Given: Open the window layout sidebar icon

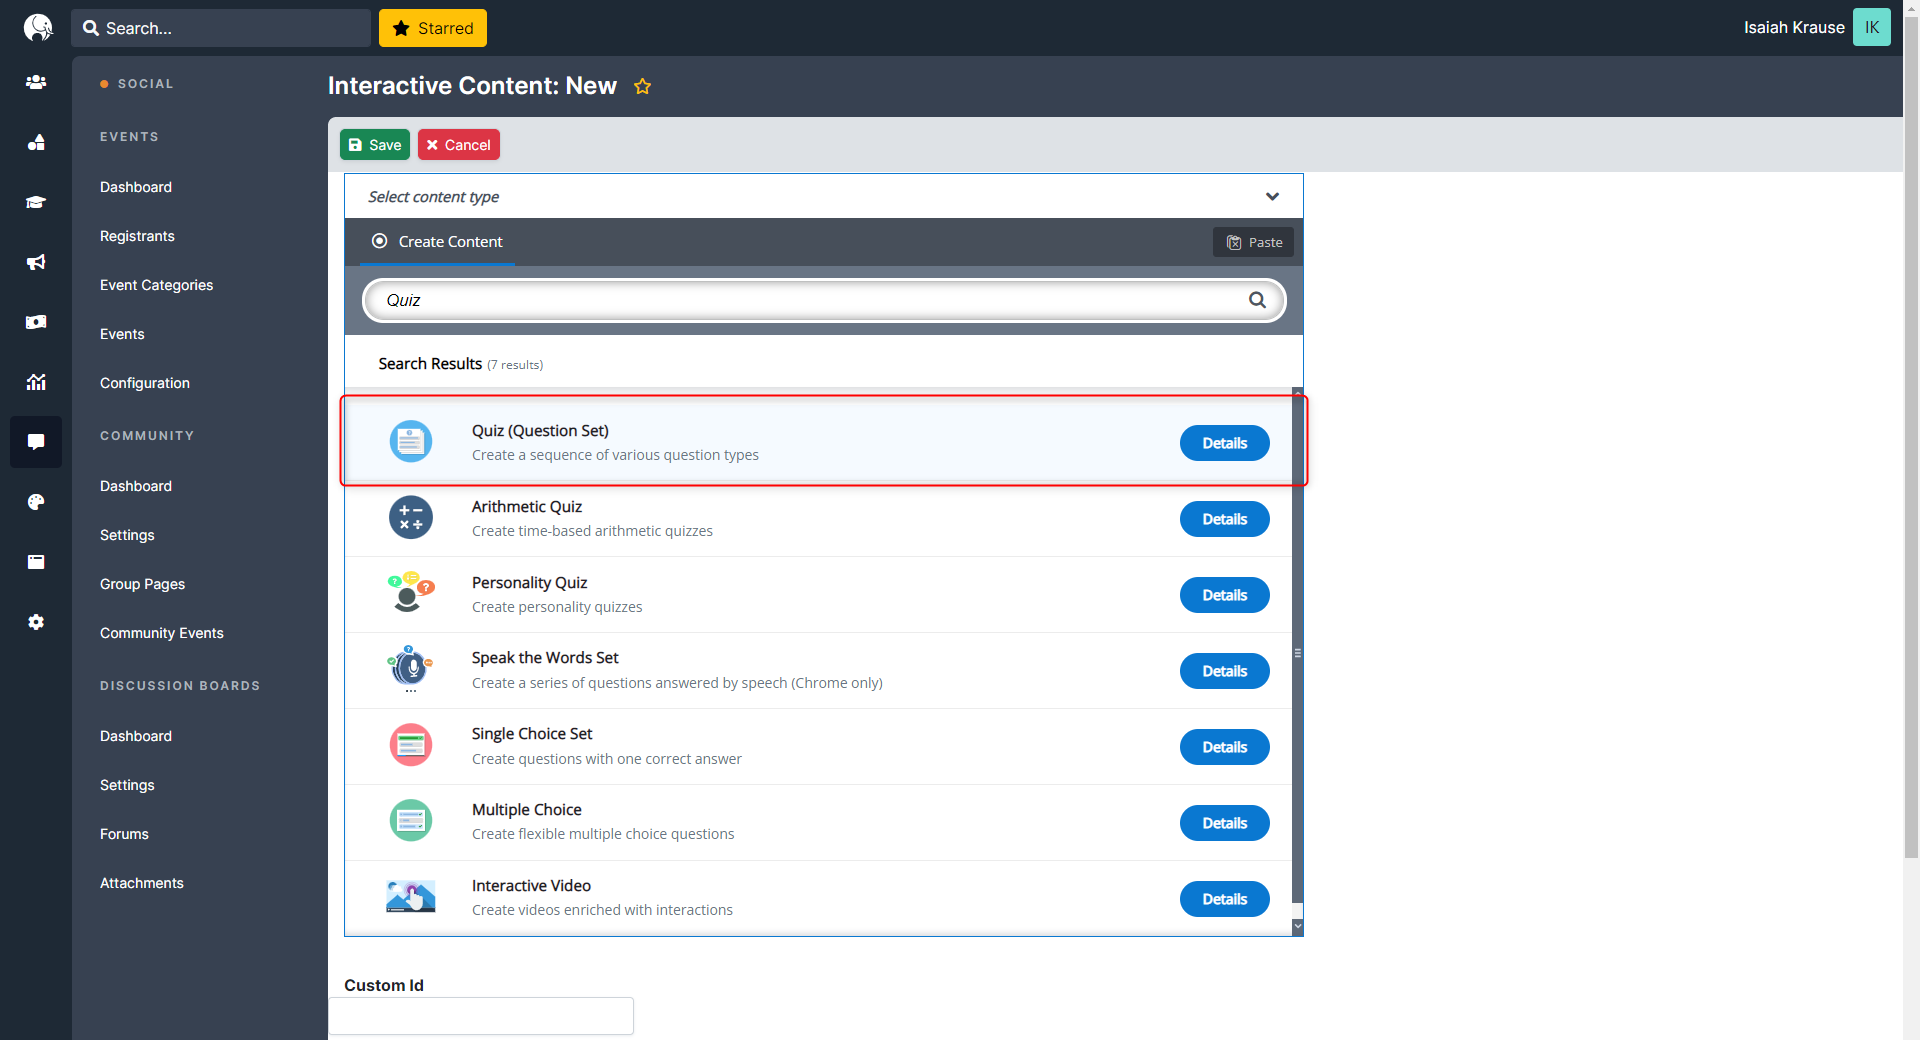Looking at the screenshot, I should click(x=36, y=562).
